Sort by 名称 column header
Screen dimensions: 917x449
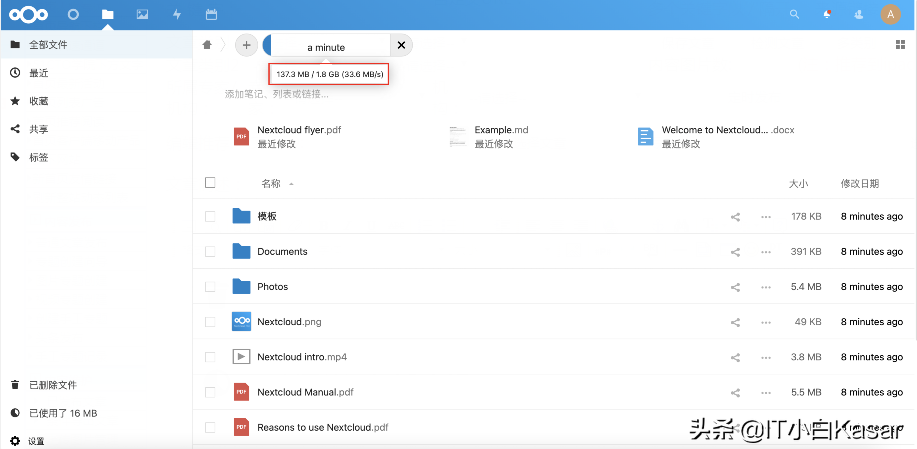point(271,184)
